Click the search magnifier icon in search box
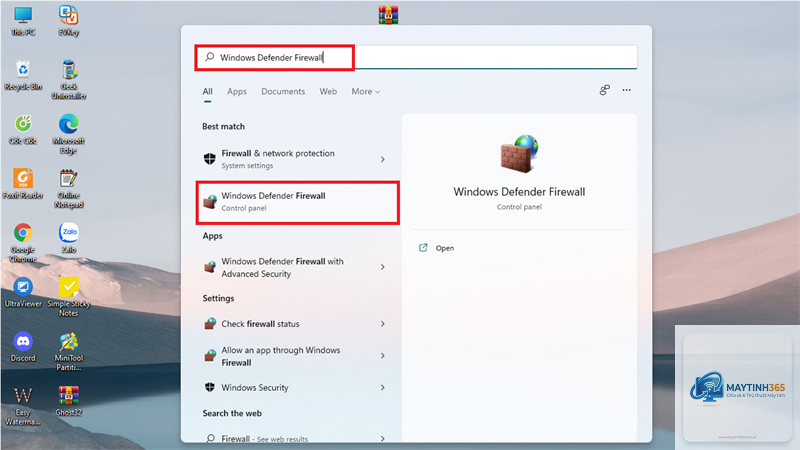This screenshot has width=800, height=450. coord(210,57)
